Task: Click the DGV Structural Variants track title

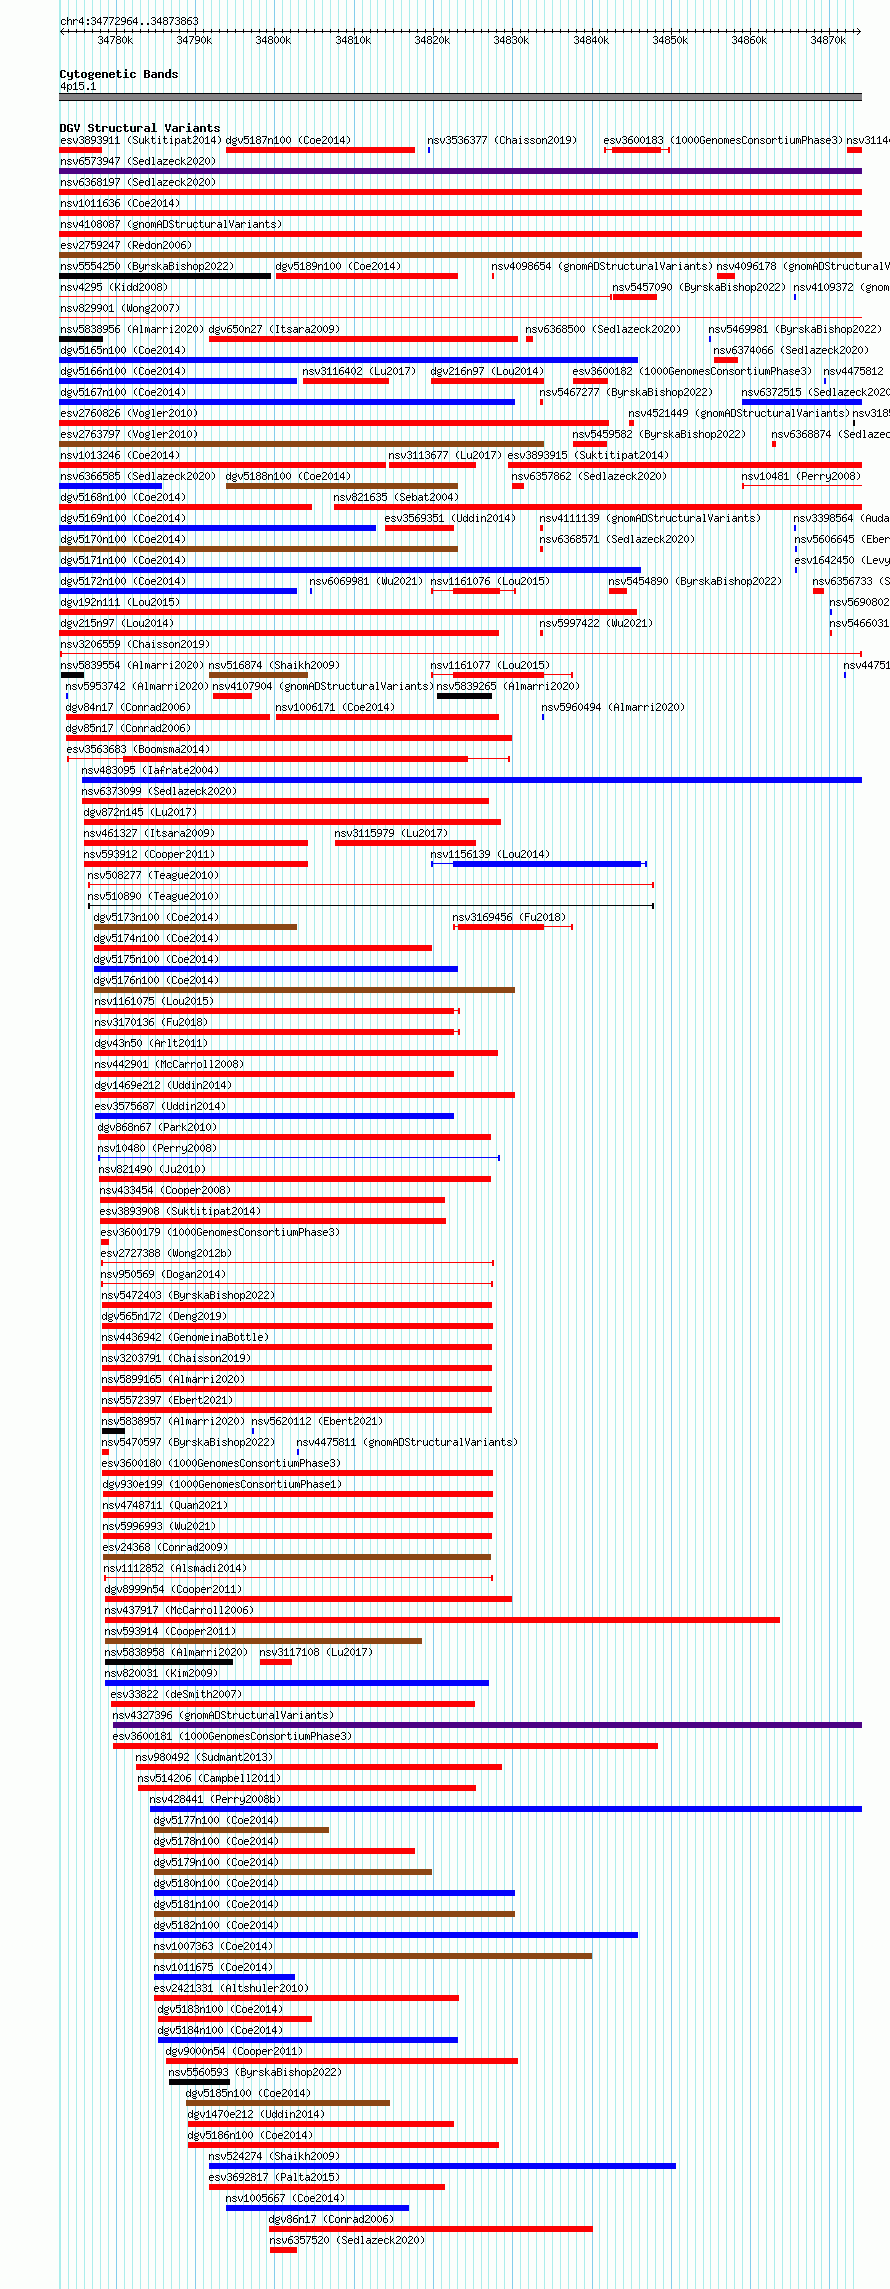Action: point(140,128)
